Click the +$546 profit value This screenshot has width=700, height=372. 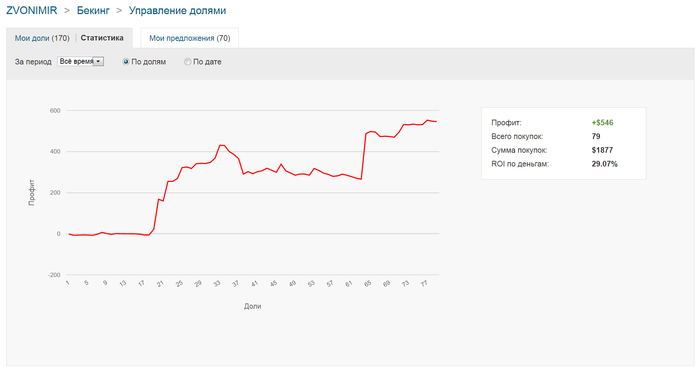pos(602,122)
